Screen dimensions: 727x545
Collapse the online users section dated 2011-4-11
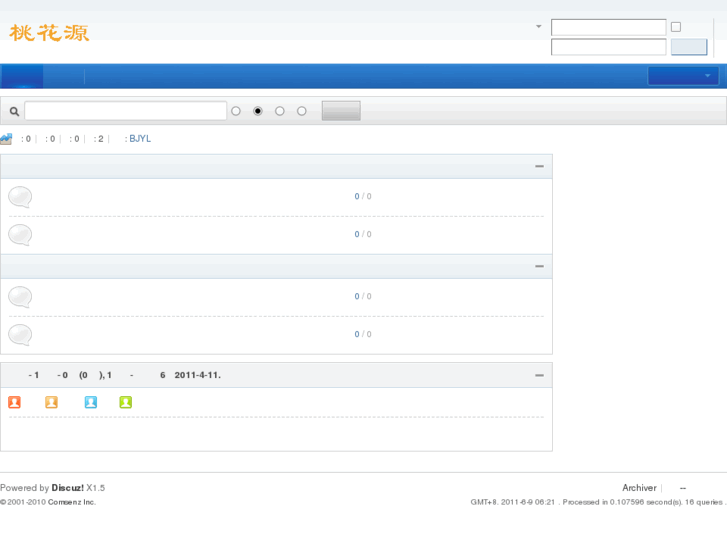point(539,375)
